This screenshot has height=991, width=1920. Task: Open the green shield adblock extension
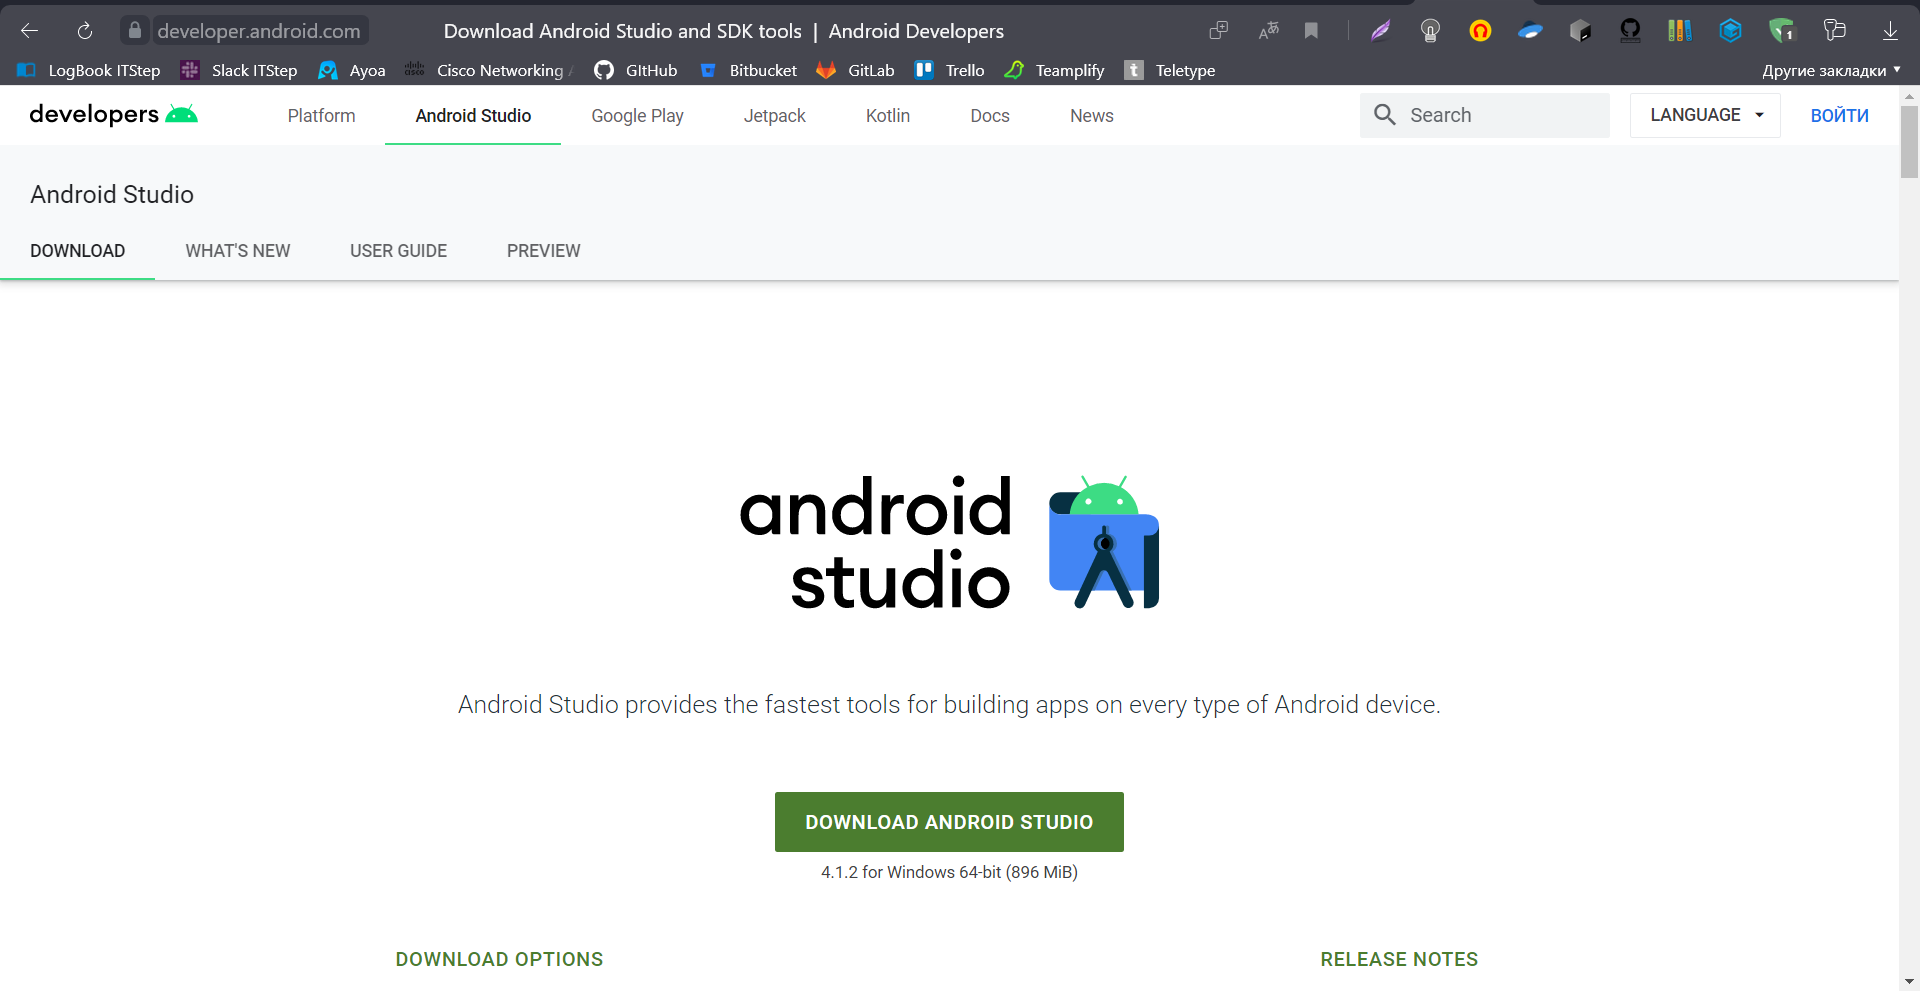pos(1781,31)
